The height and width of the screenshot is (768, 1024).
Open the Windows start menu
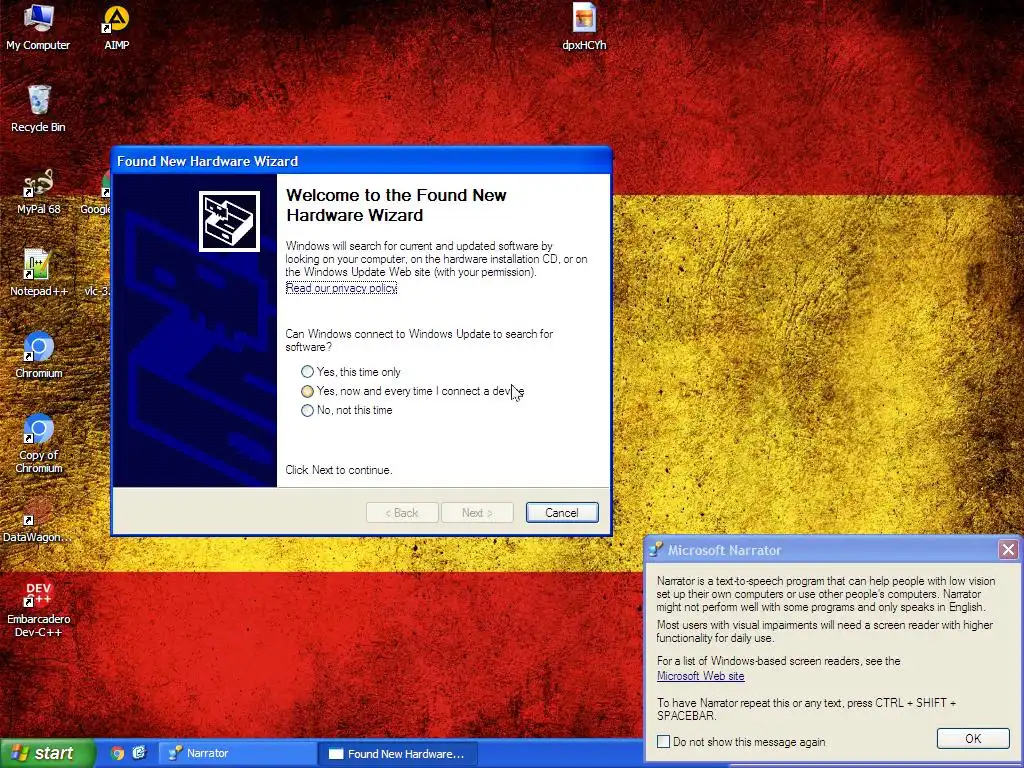(x=47, y=754)
